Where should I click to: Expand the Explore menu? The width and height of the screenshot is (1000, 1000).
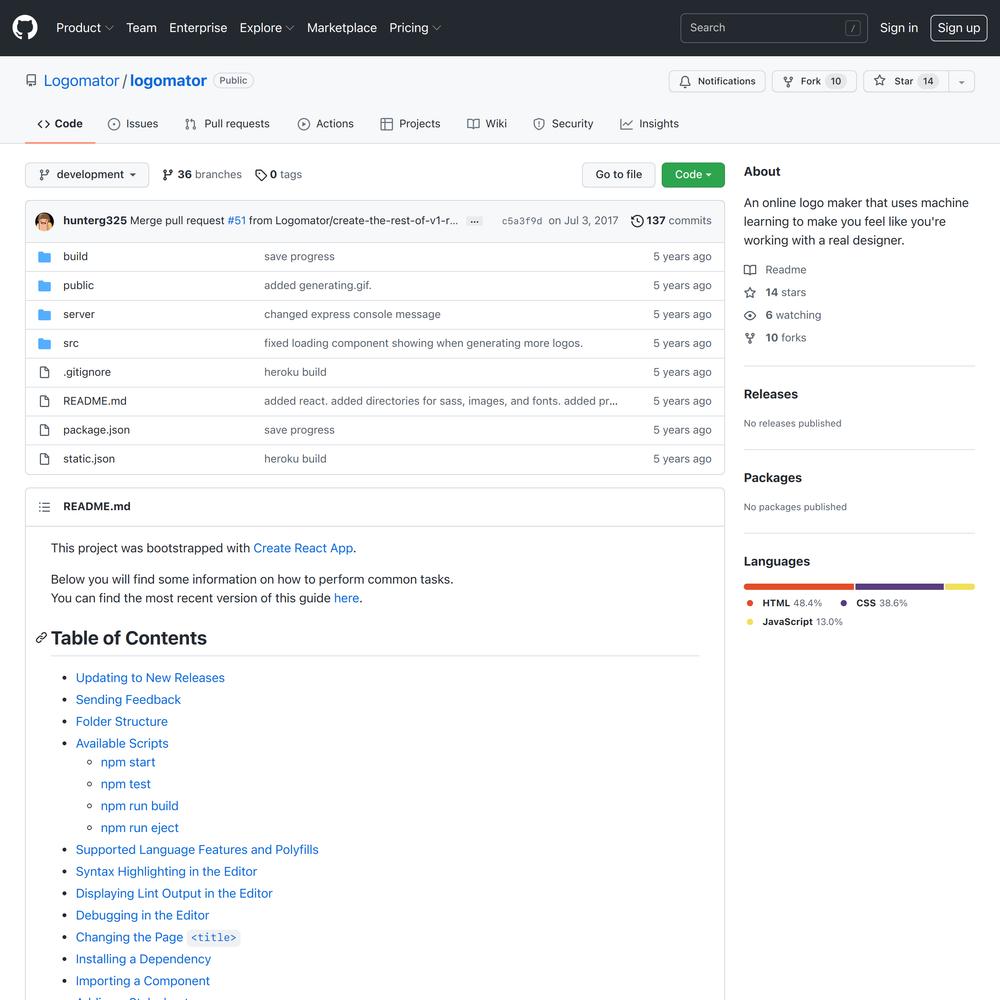tap(267, 28)
